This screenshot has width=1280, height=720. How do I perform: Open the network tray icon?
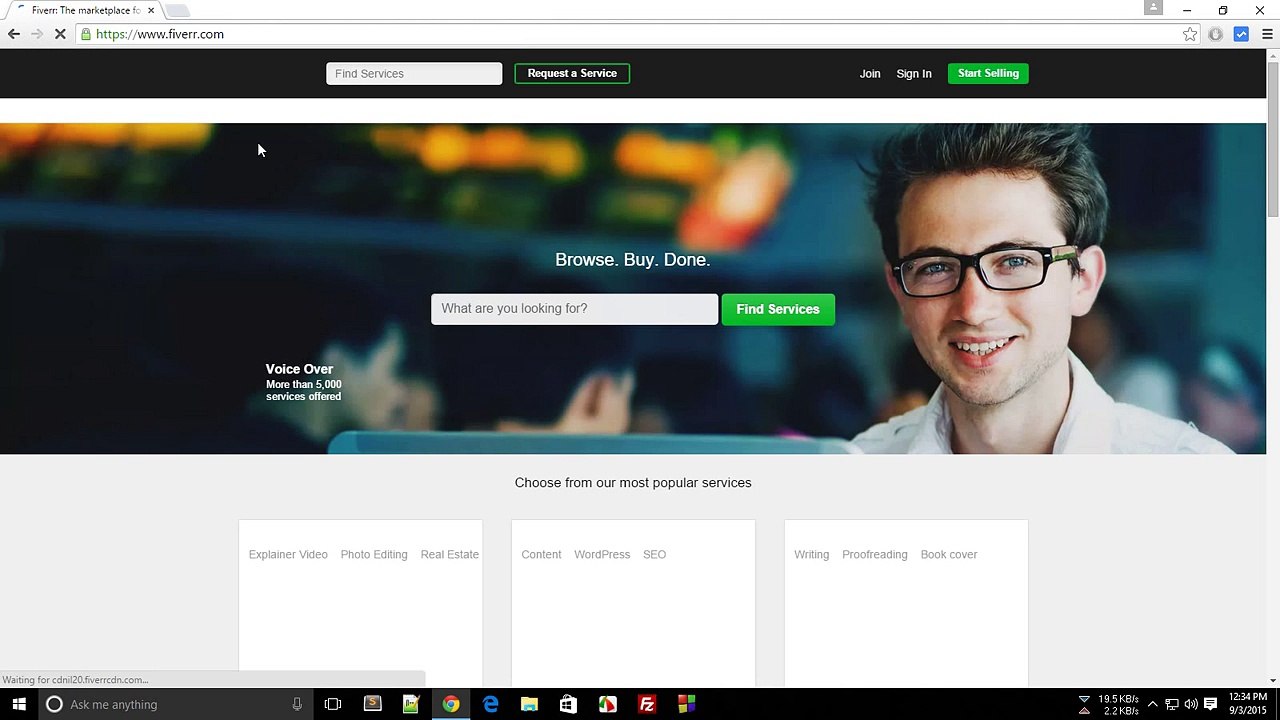coord(1172,704)
